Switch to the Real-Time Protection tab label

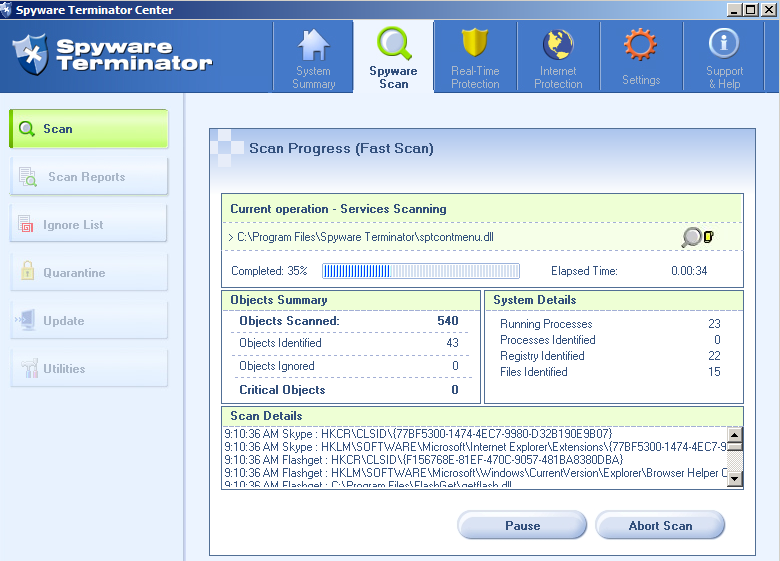(x=475, y=78)
